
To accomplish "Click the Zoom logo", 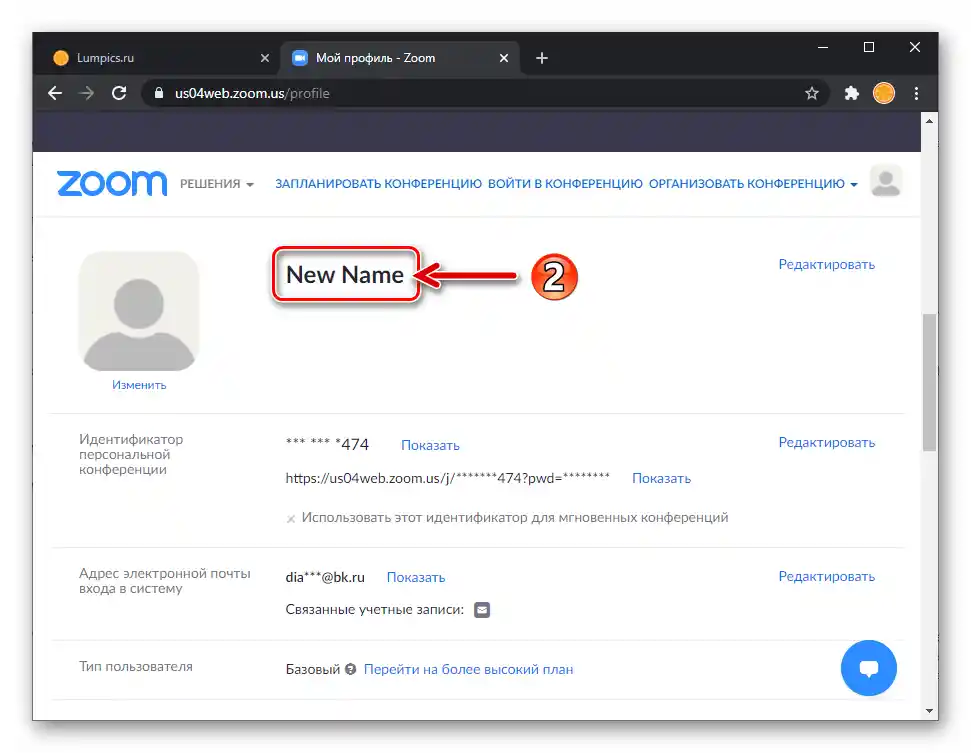I will tap(112, 184).
